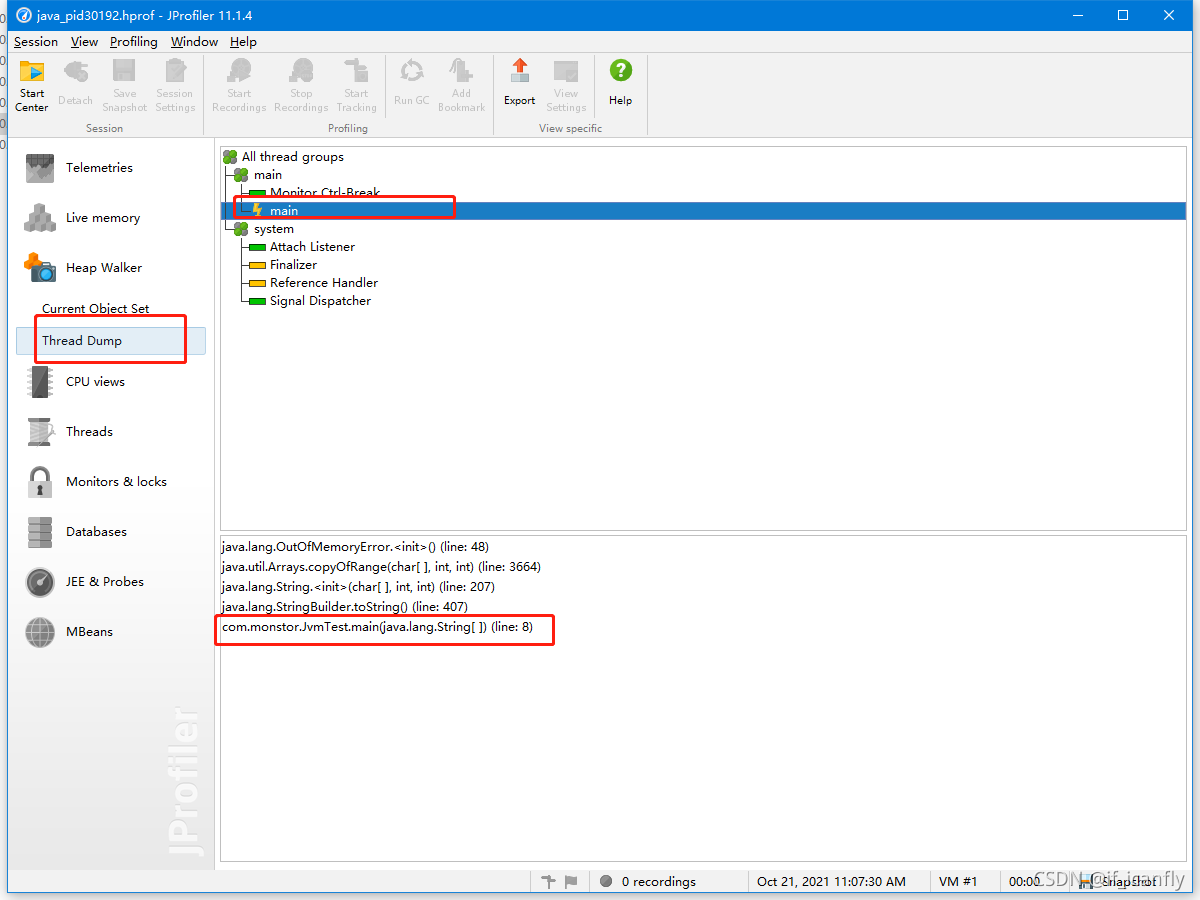Open the Live memory section icon
The height and width of the screenshot is (900, 1200).
40,218
